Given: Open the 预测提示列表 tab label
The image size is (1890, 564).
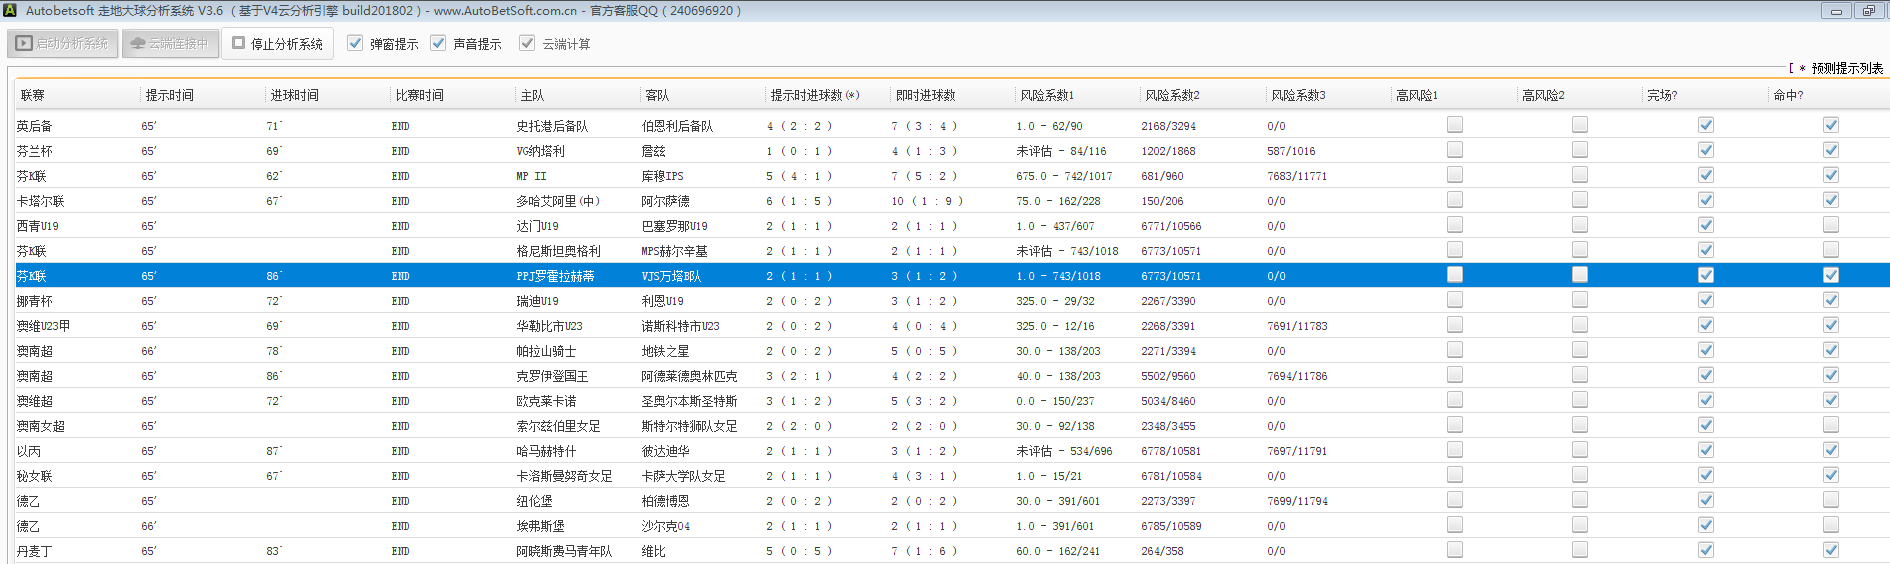Looking at the screenshot, I should 1846,68.
